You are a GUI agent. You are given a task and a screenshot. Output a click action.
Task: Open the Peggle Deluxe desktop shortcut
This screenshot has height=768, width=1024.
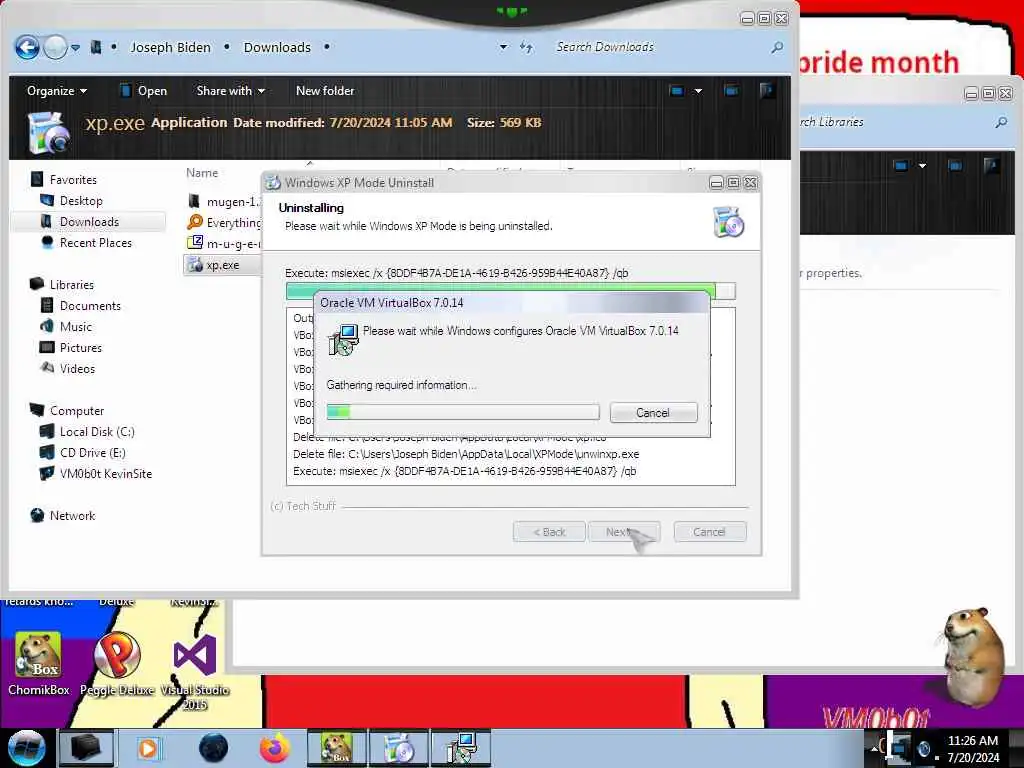[117, 664]
